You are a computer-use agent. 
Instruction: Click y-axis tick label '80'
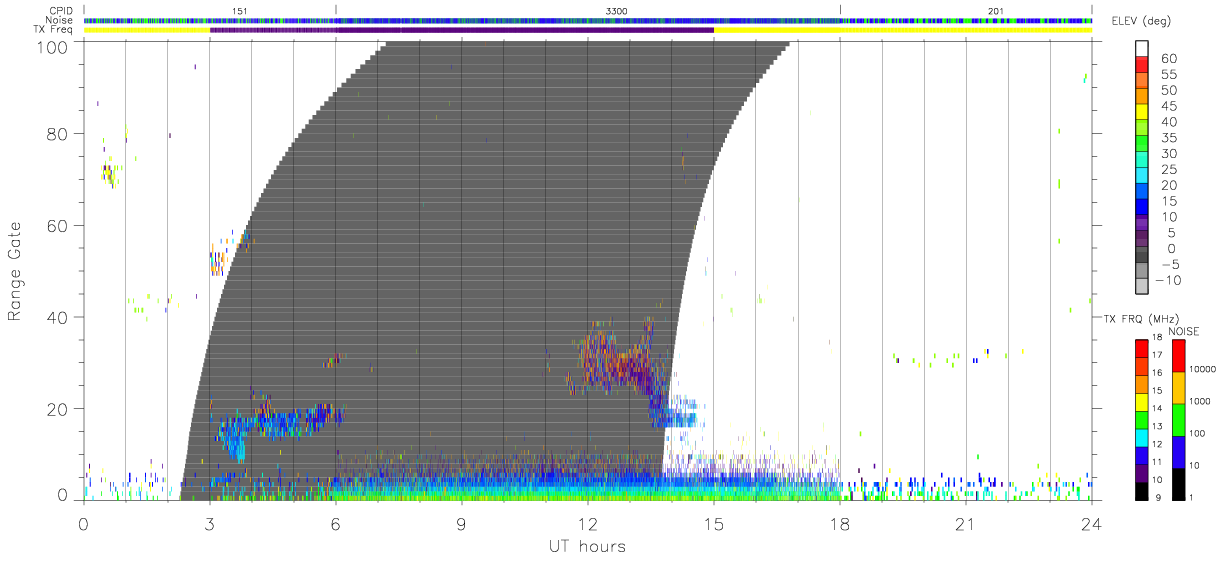click(59, 133)
